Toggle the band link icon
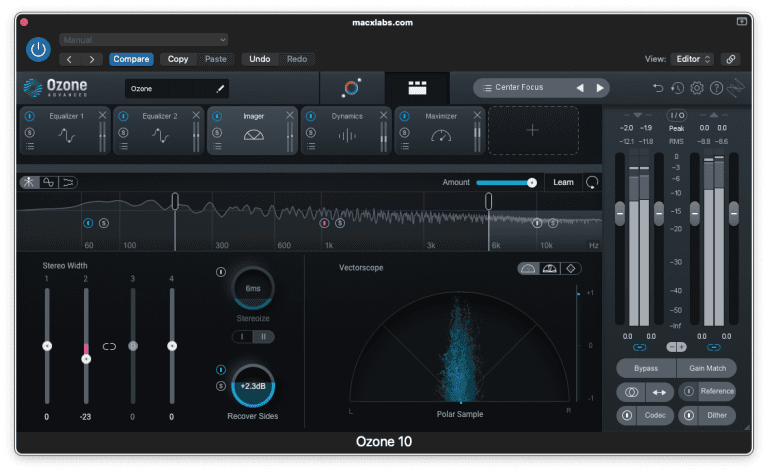 (109, 347)
